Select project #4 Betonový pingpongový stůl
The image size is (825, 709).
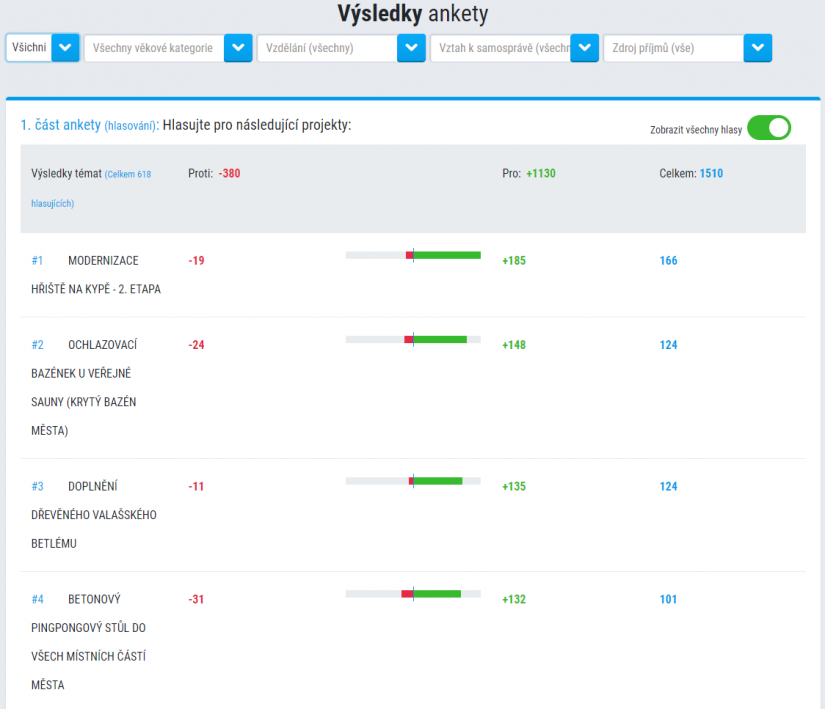88,642
